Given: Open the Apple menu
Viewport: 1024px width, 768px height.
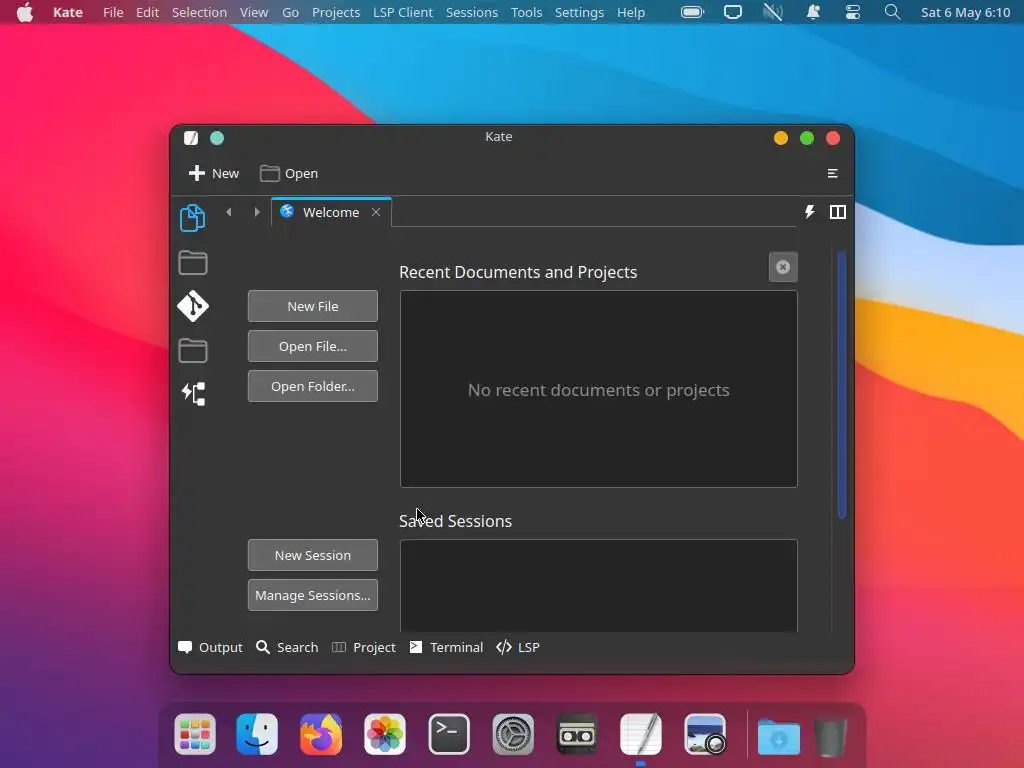Looking at the screenshot, I should [25, 12].
